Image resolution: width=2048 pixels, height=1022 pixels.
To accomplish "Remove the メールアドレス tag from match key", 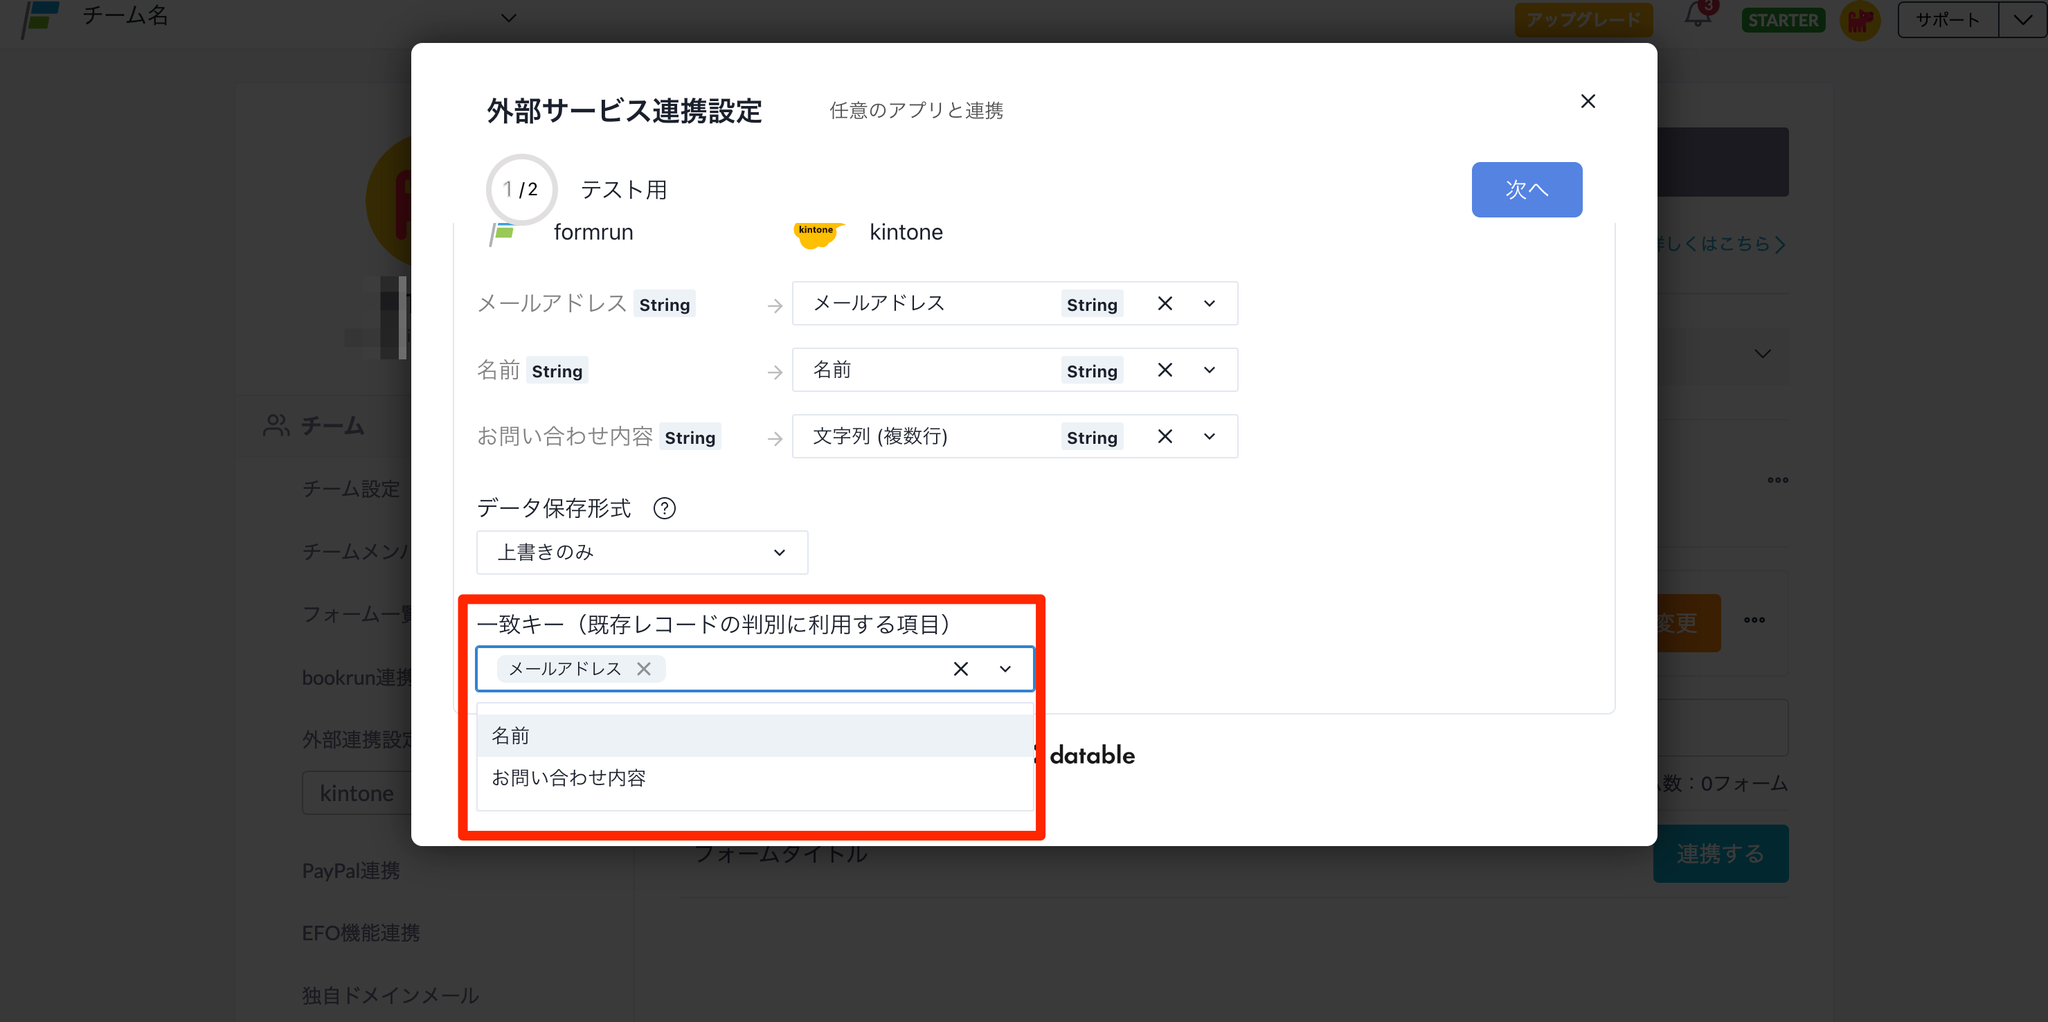I will (x=644, y=669).
